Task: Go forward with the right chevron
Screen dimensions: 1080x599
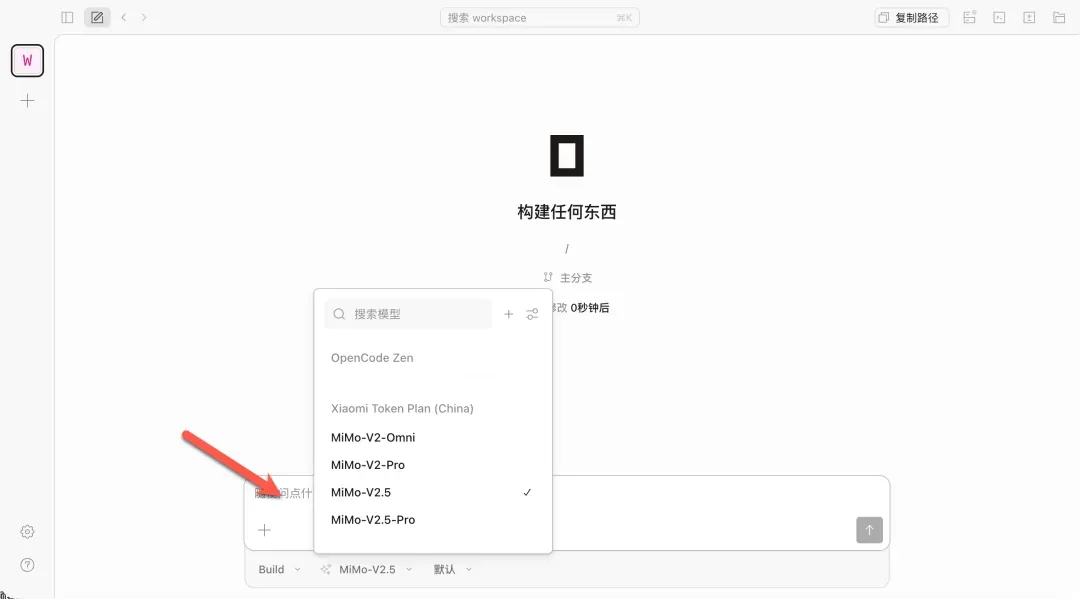Action: [x=144, y=18]
